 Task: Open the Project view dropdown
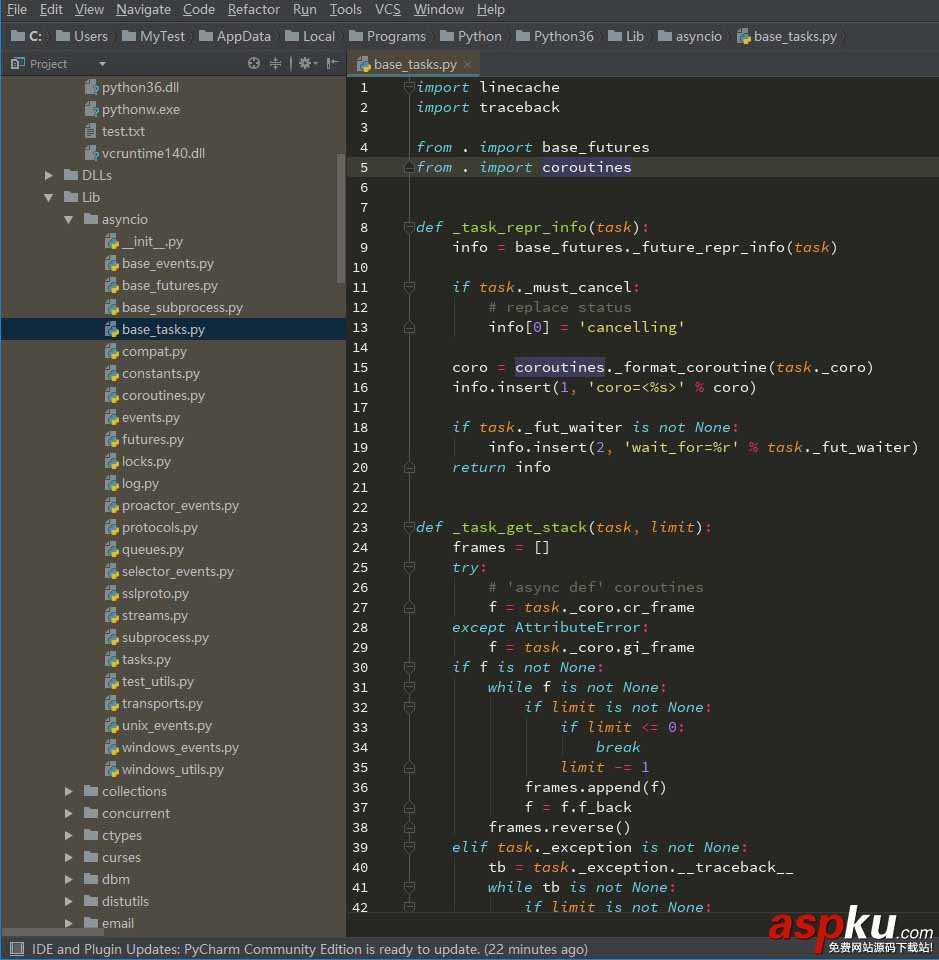(x=102, y=64)
